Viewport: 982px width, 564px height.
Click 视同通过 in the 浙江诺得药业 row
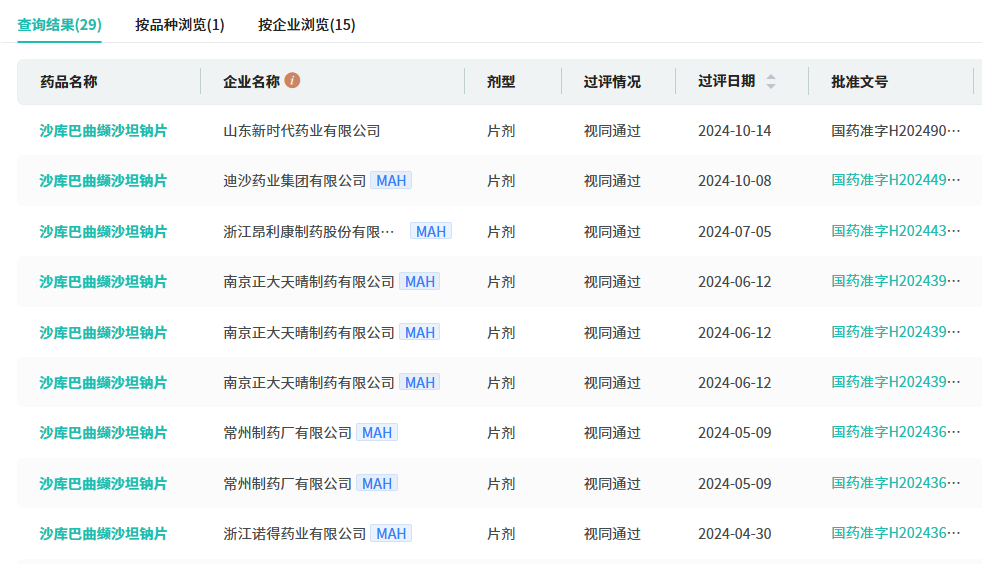[612, 534]
